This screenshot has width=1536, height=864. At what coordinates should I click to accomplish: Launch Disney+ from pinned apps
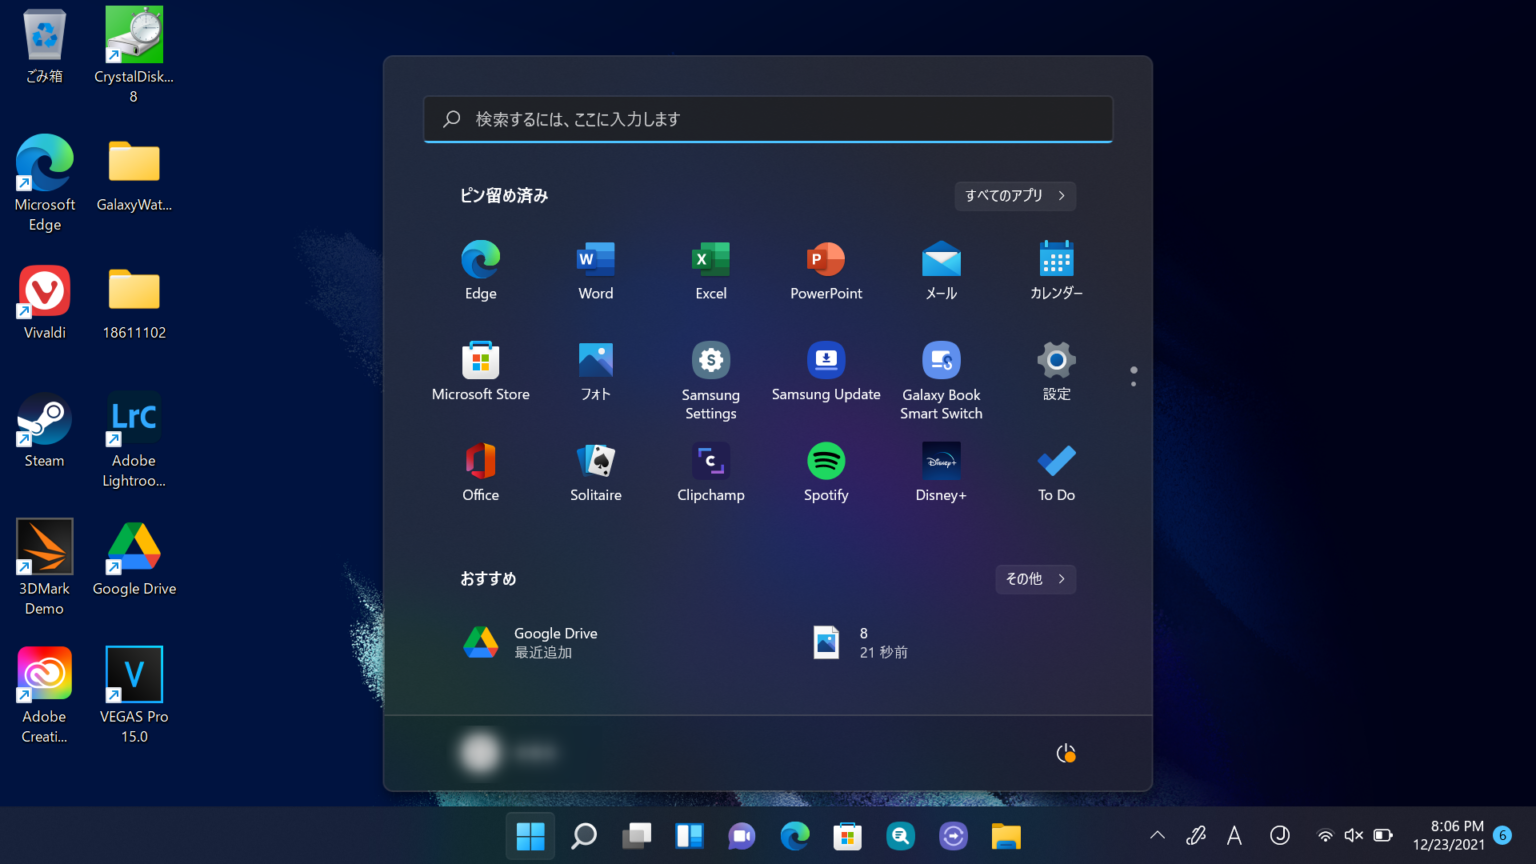click(940, 470)
